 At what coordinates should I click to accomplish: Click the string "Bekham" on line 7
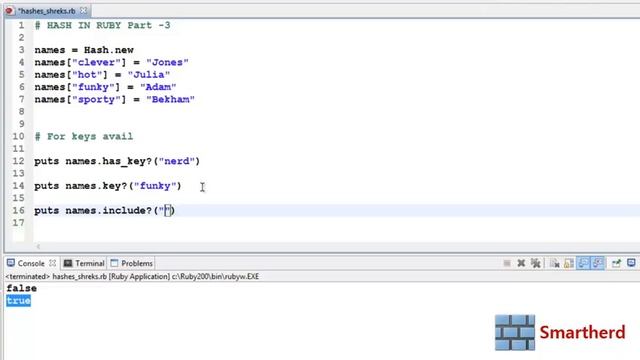click(x=171, y=100)
